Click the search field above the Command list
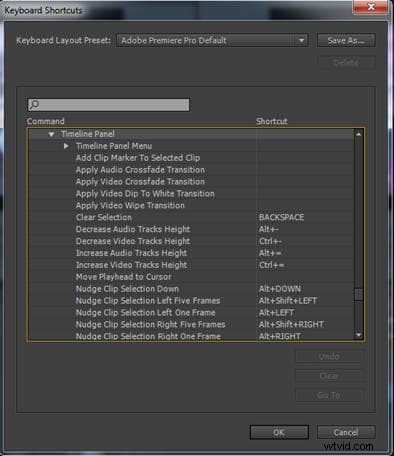 [109, 105]
